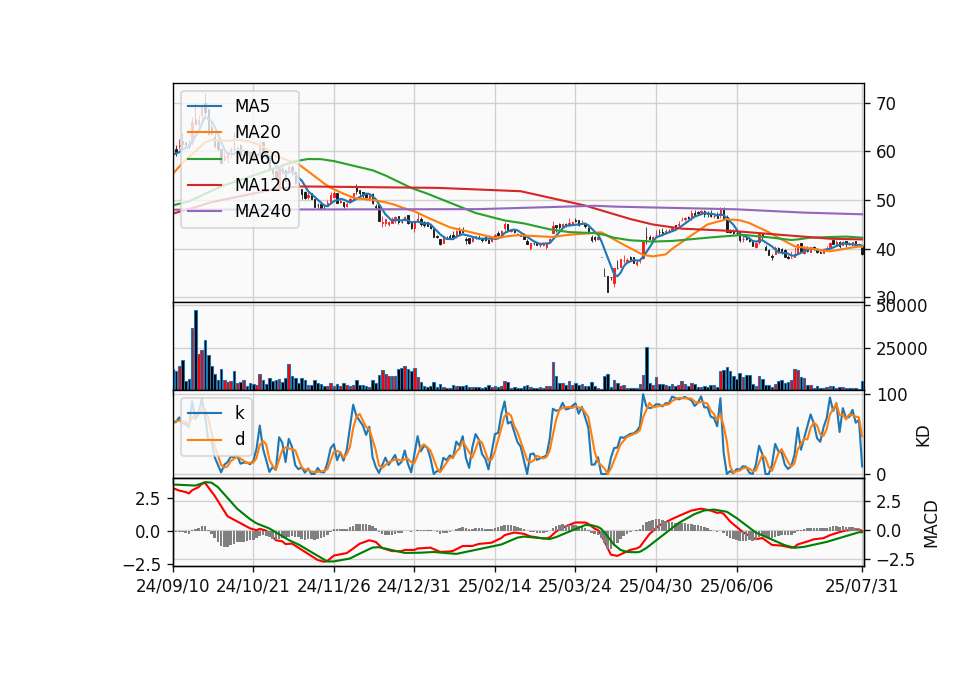Click the MACD vertical axis title
This screenshot has width=960, height=690.
point(931,524)
